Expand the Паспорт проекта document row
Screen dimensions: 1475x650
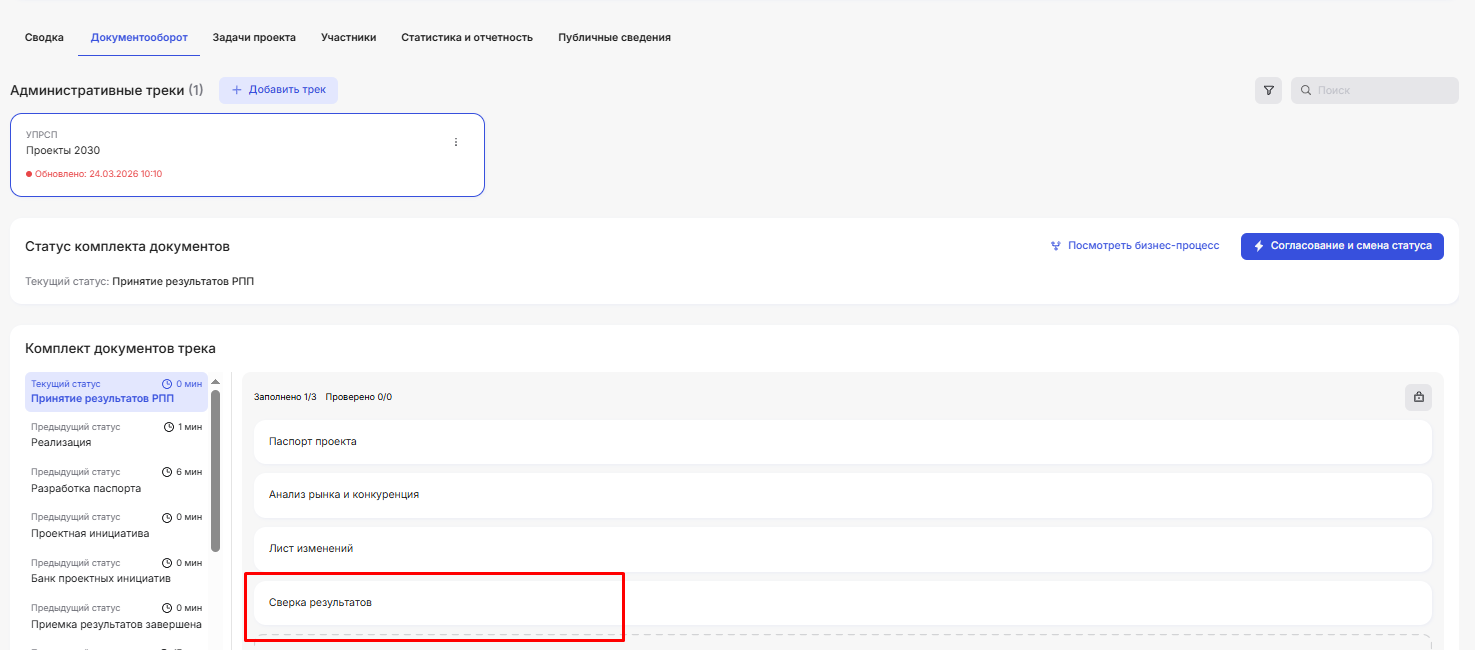click(842, 441)
